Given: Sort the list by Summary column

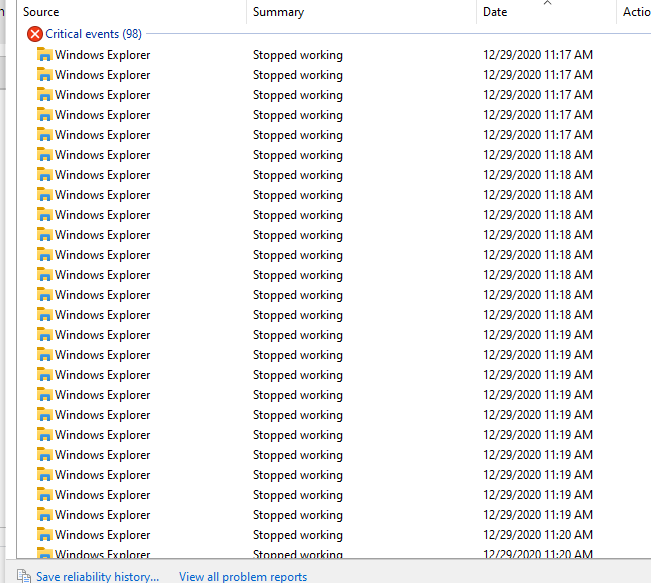Looking at the screenshot, I should point(361,12).
